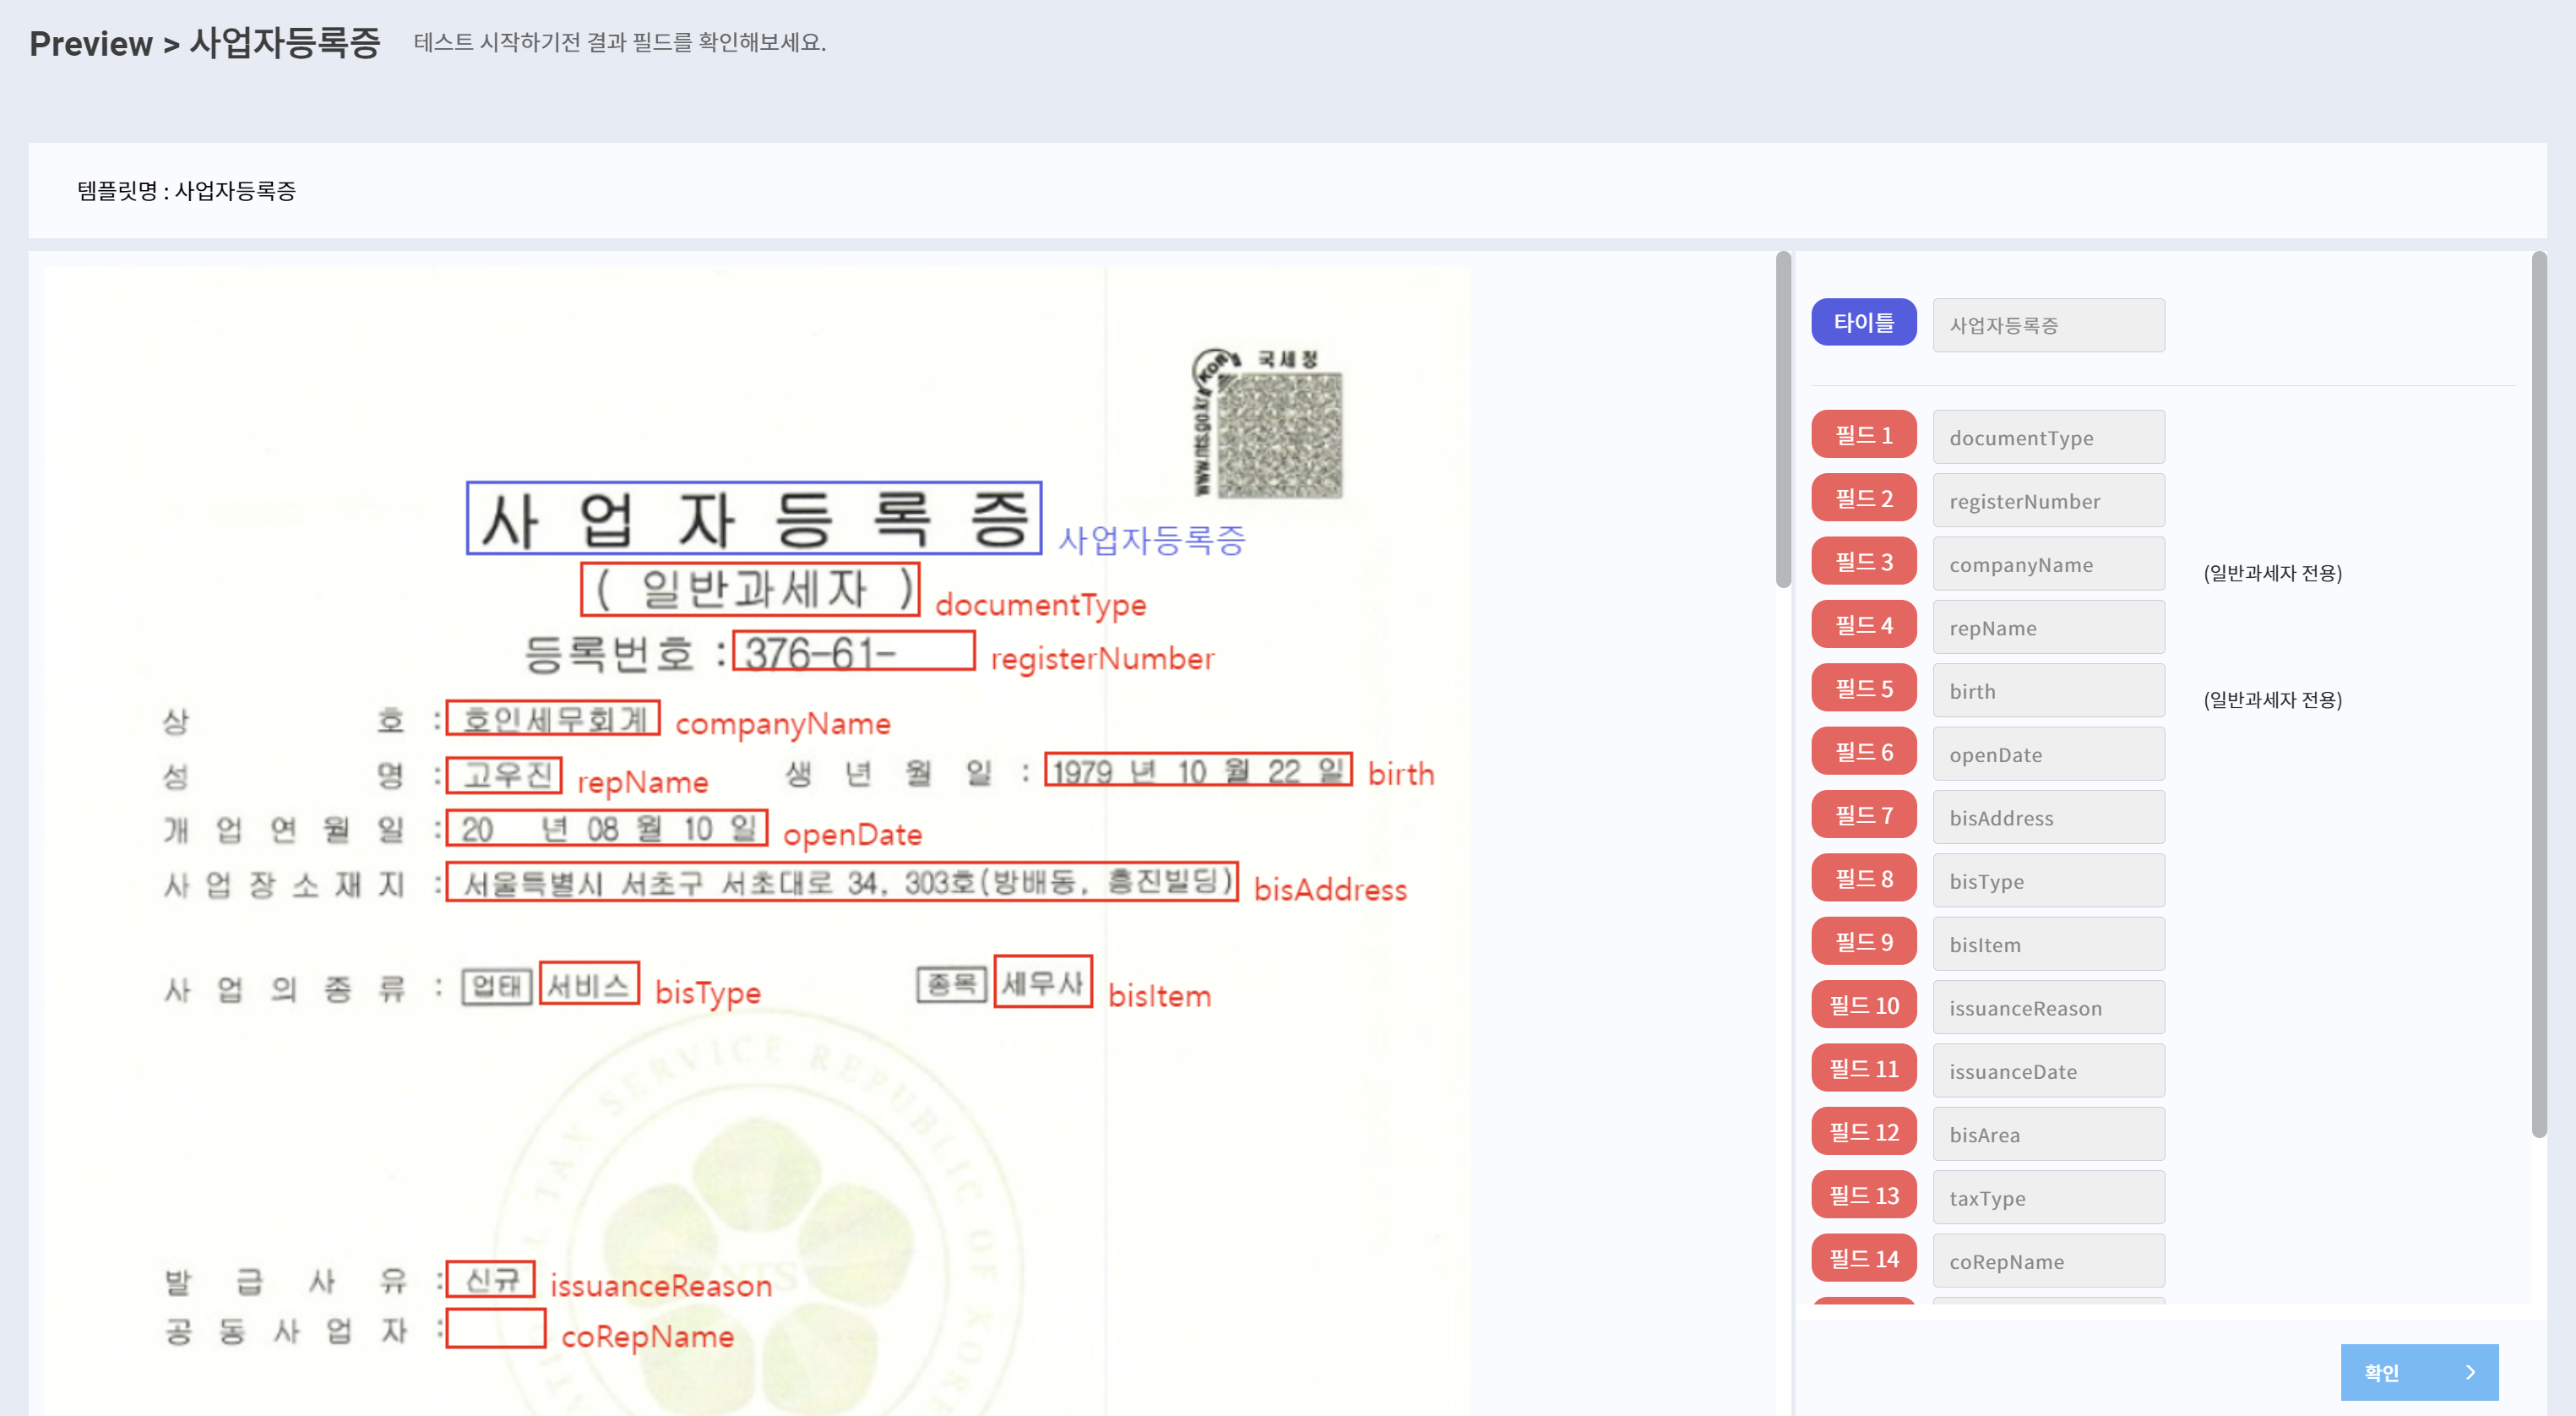The image size is (2576, 1416).
Task: Click the taxType input field
Action: point(2048,1197)
